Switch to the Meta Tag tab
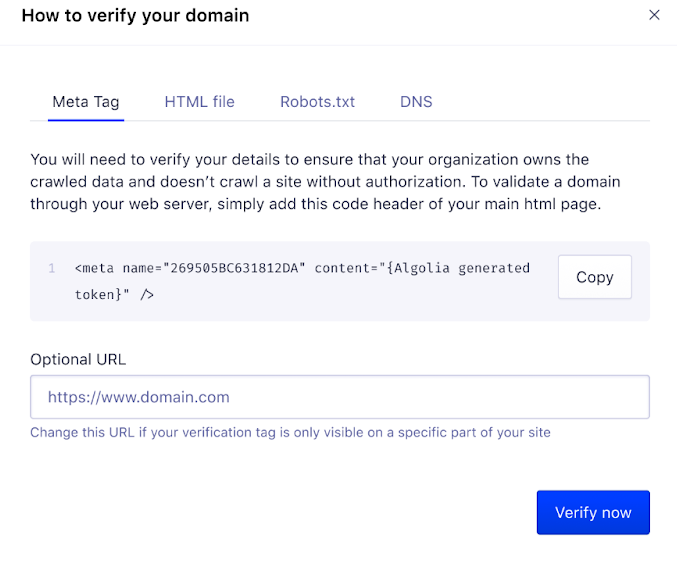This screenshot has height=562, width=677. (85, 102)
